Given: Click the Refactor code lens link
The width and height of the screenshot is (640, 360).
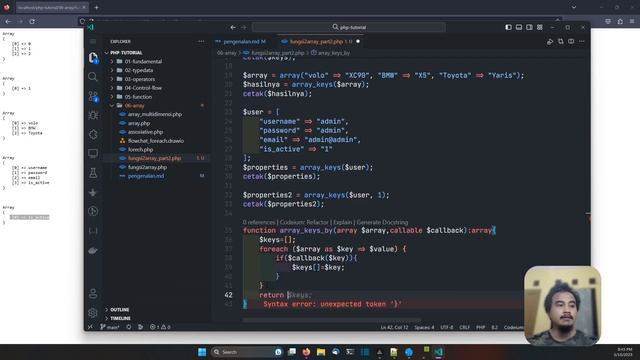Looking at the screenshot, I should point(304,222).
